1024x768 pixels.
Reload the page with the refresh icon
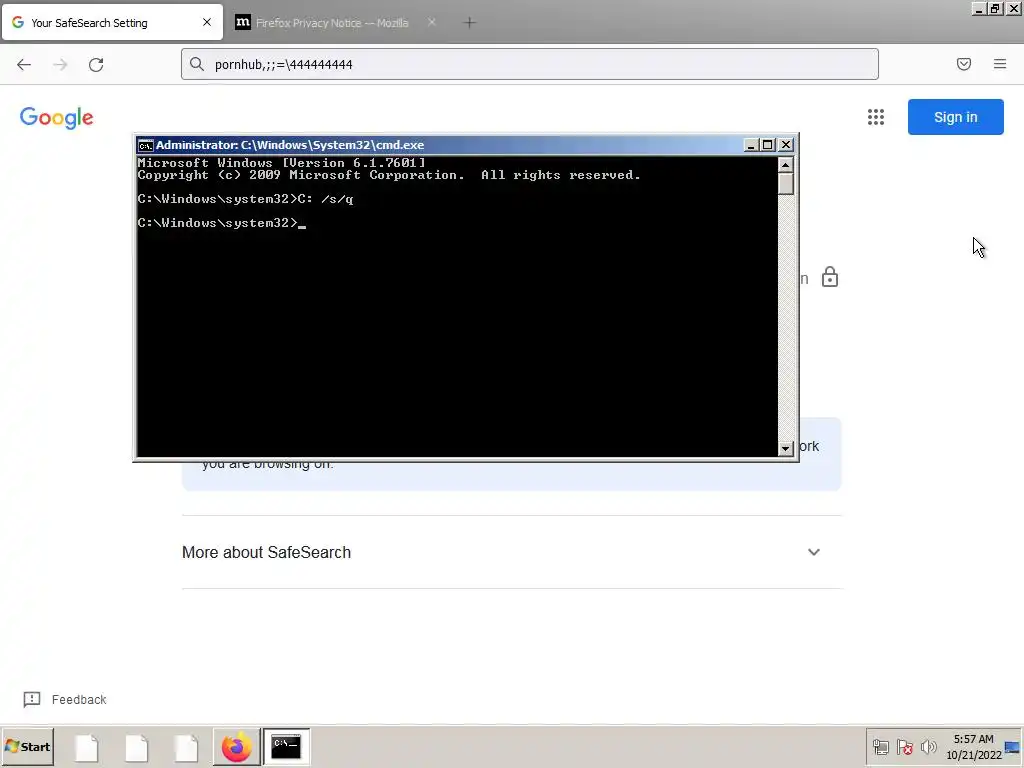click(x=96, y=65)
